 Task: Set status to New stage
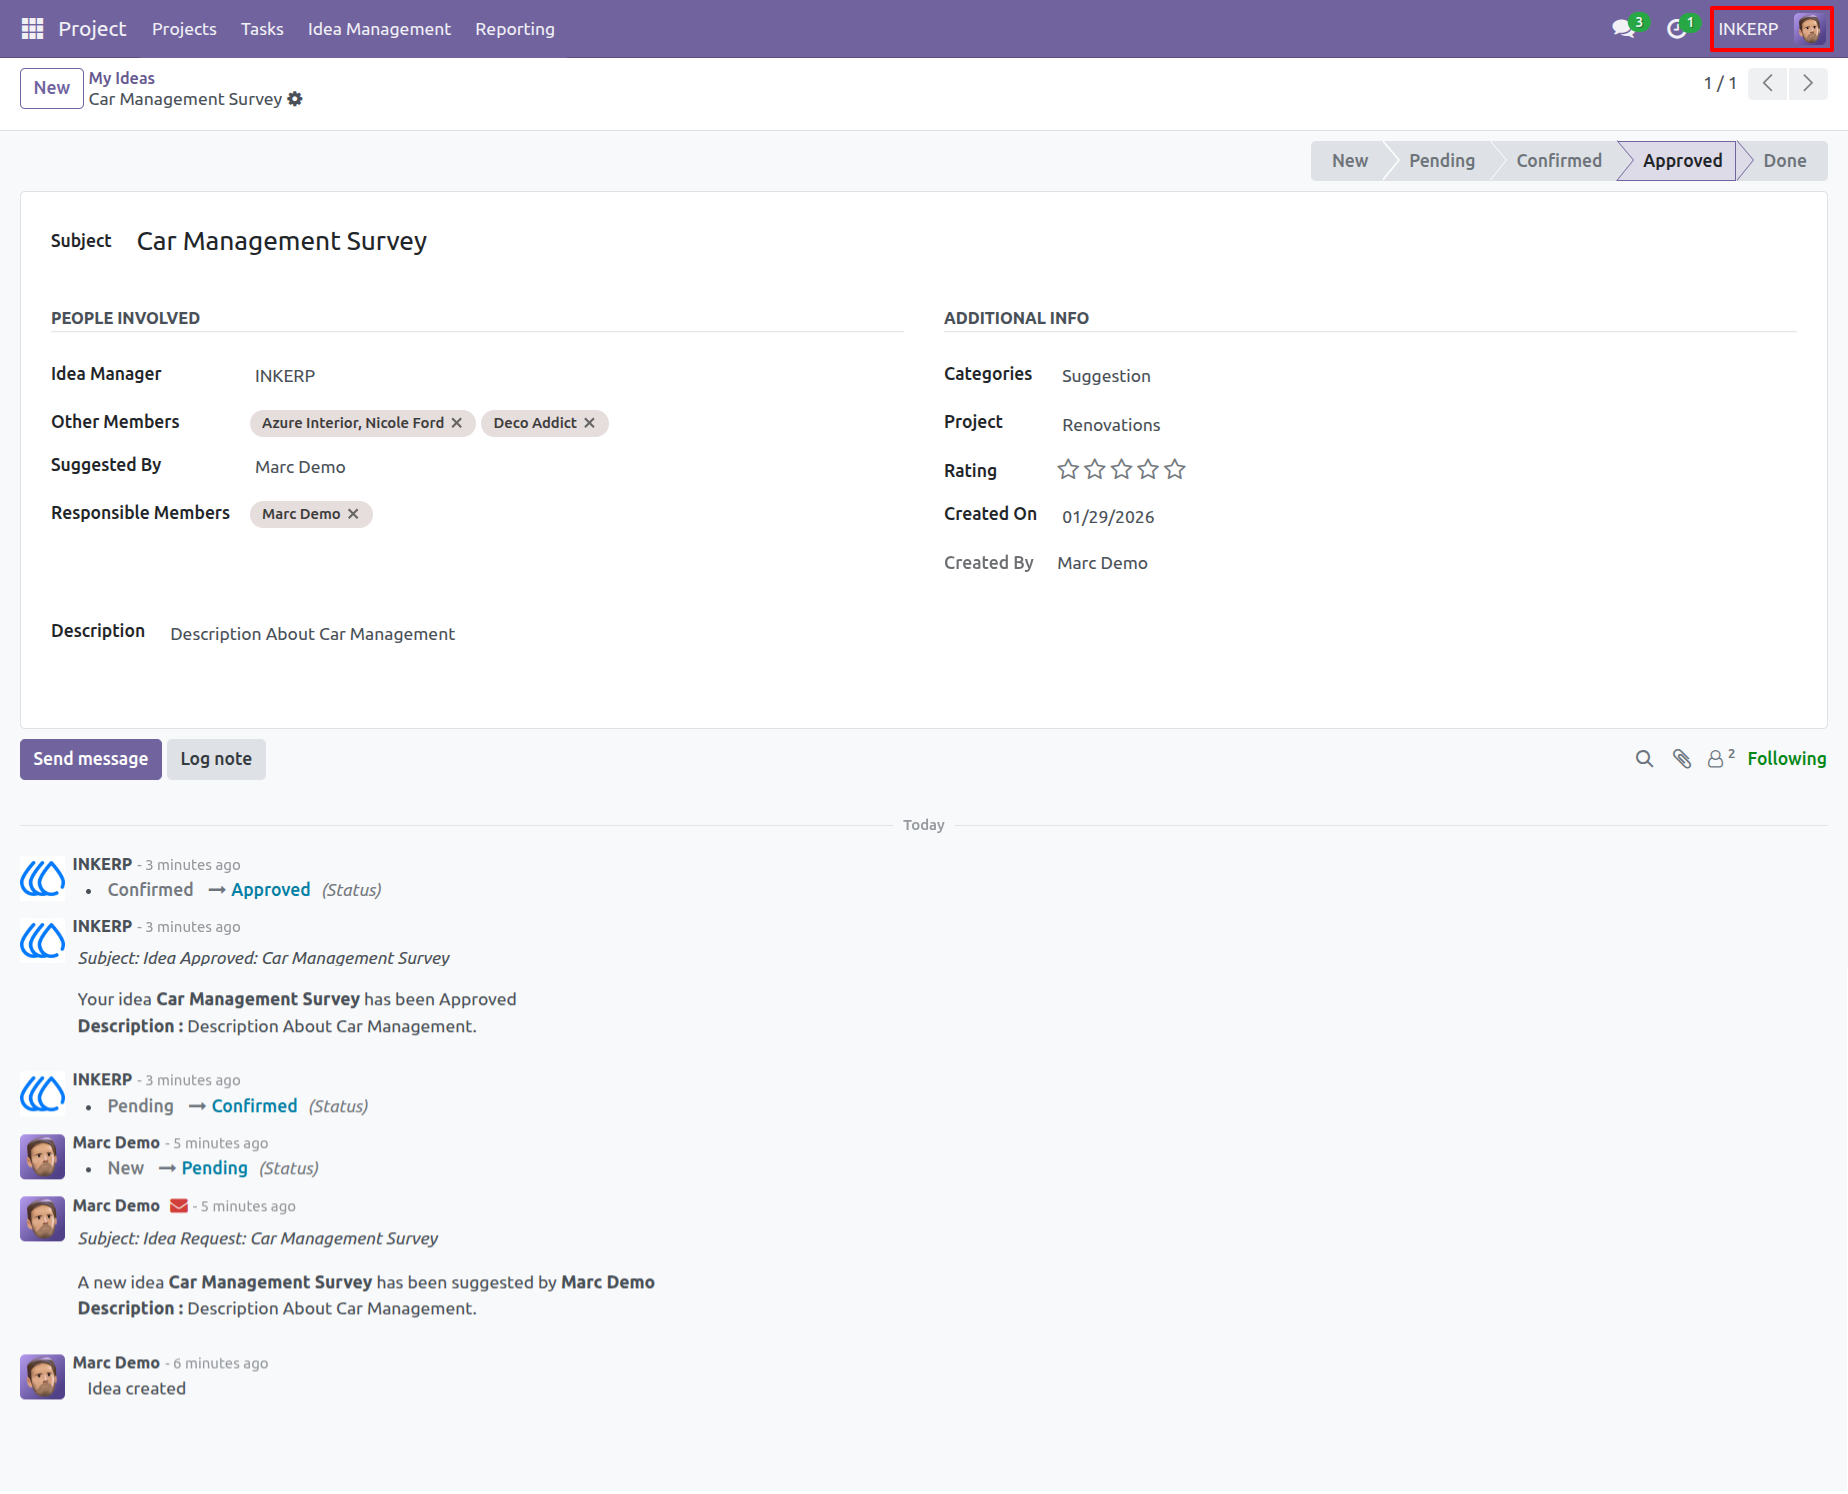click(x=1349, y=161)
